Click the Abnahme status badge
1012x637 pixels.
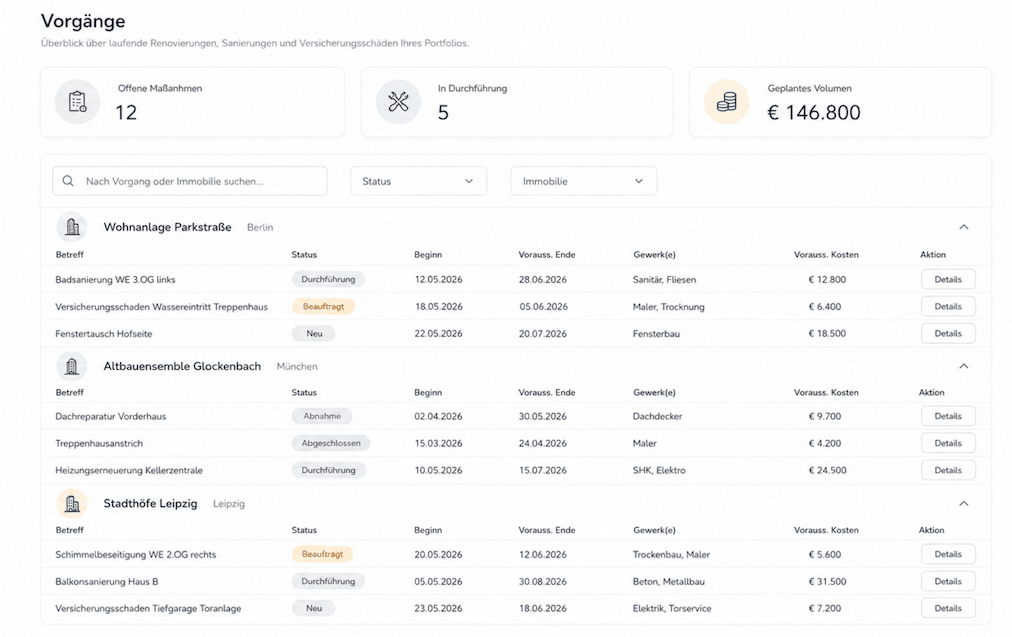pyautogui.click(x=321, y=416)
